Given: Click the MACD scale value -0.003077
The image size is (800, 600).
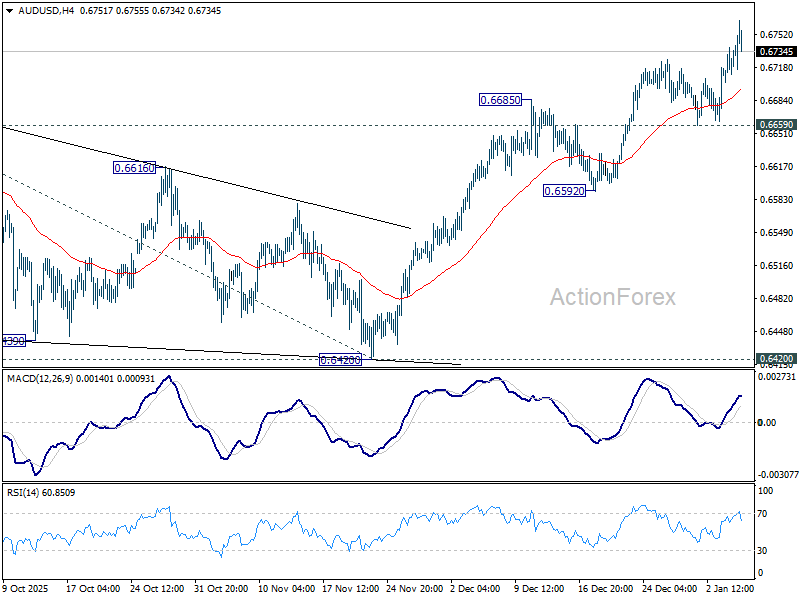Looking at the screenshot, I should pyautogui.click(x=778, y=474).
